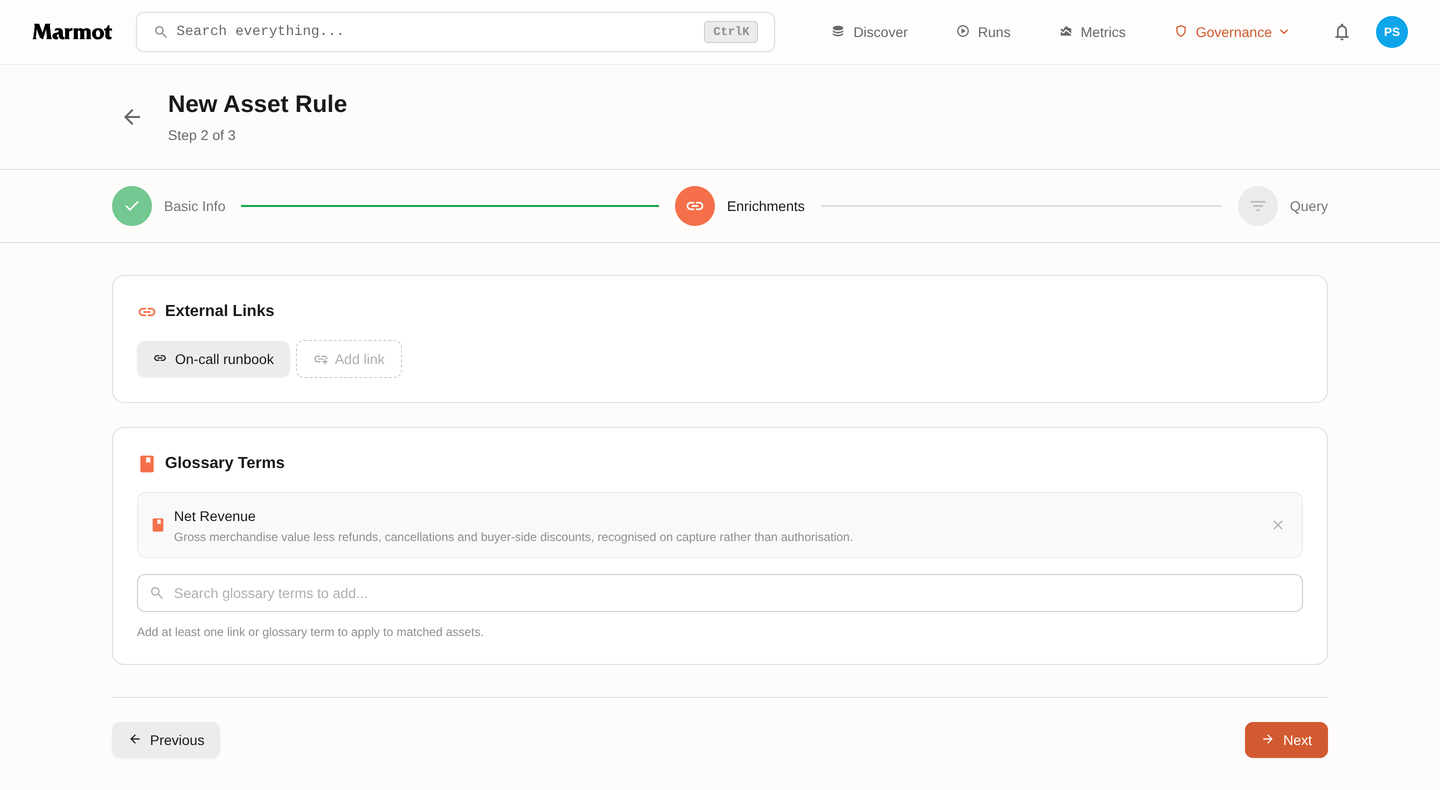Click the CtrlK shortcut badge
This screenshot has height=790, width=1440.
[731, 32]
